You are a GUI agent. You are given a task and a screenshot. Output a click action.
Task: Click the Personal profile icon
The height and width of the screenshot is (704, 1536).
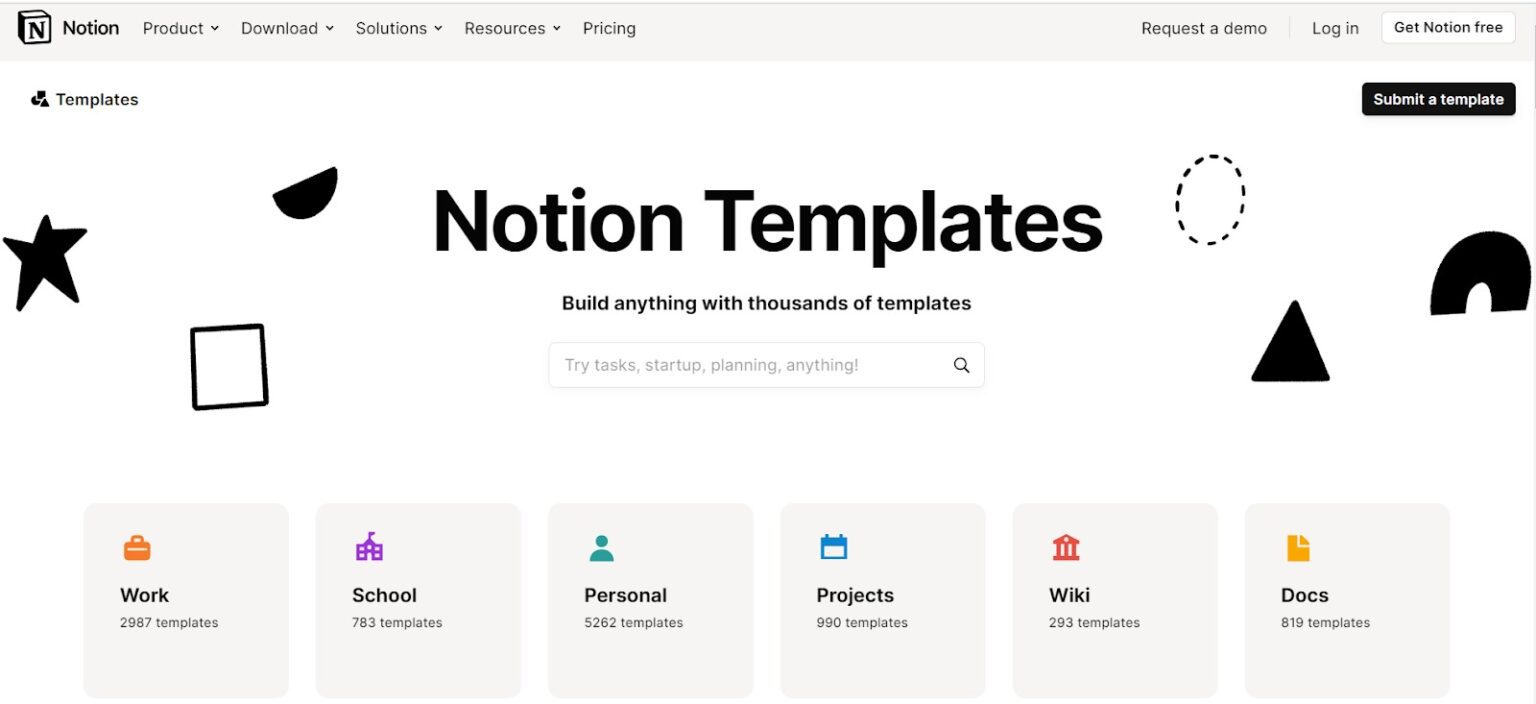coord(601,546)
